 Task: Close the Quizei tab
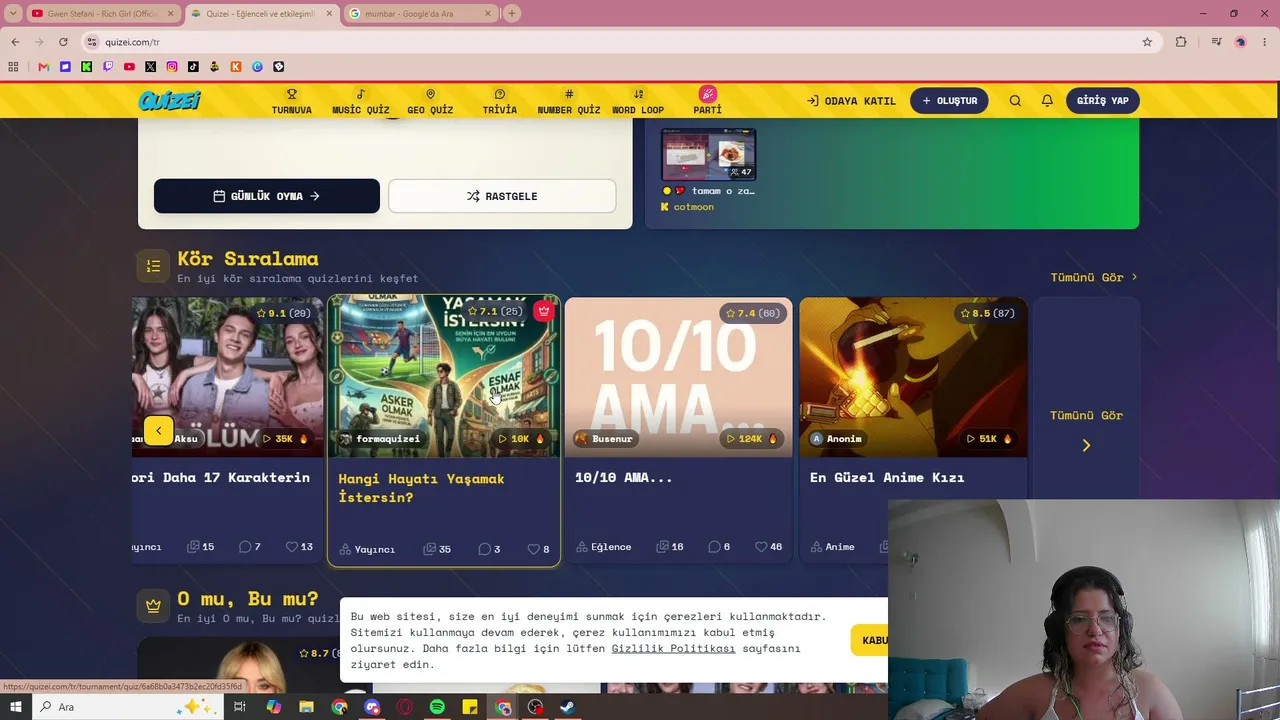(x=329, y=13)
